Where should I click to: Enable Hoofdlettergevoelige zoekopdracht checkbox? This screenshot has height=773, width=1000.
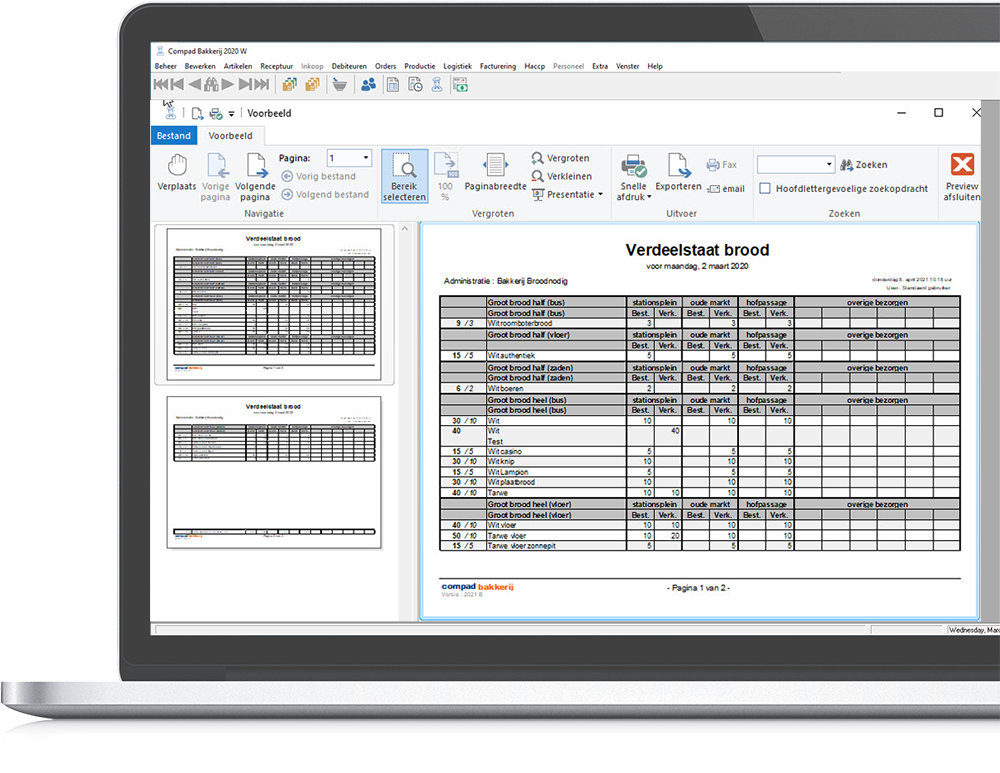click(x=765, y=188)
